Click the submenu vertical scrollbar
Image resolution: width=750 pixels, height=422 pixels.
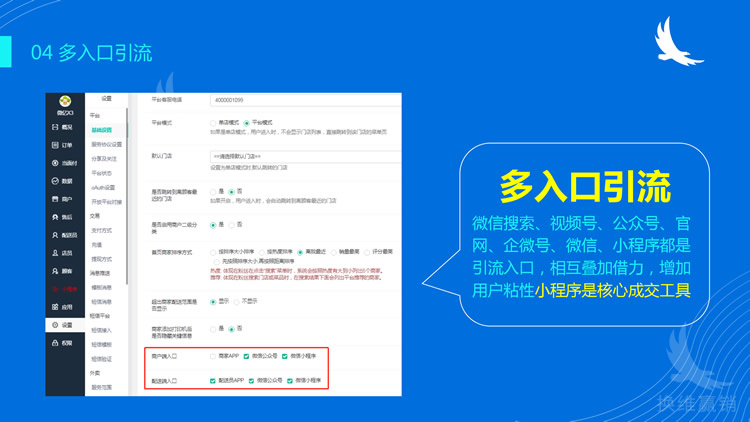tap(127, 196)
